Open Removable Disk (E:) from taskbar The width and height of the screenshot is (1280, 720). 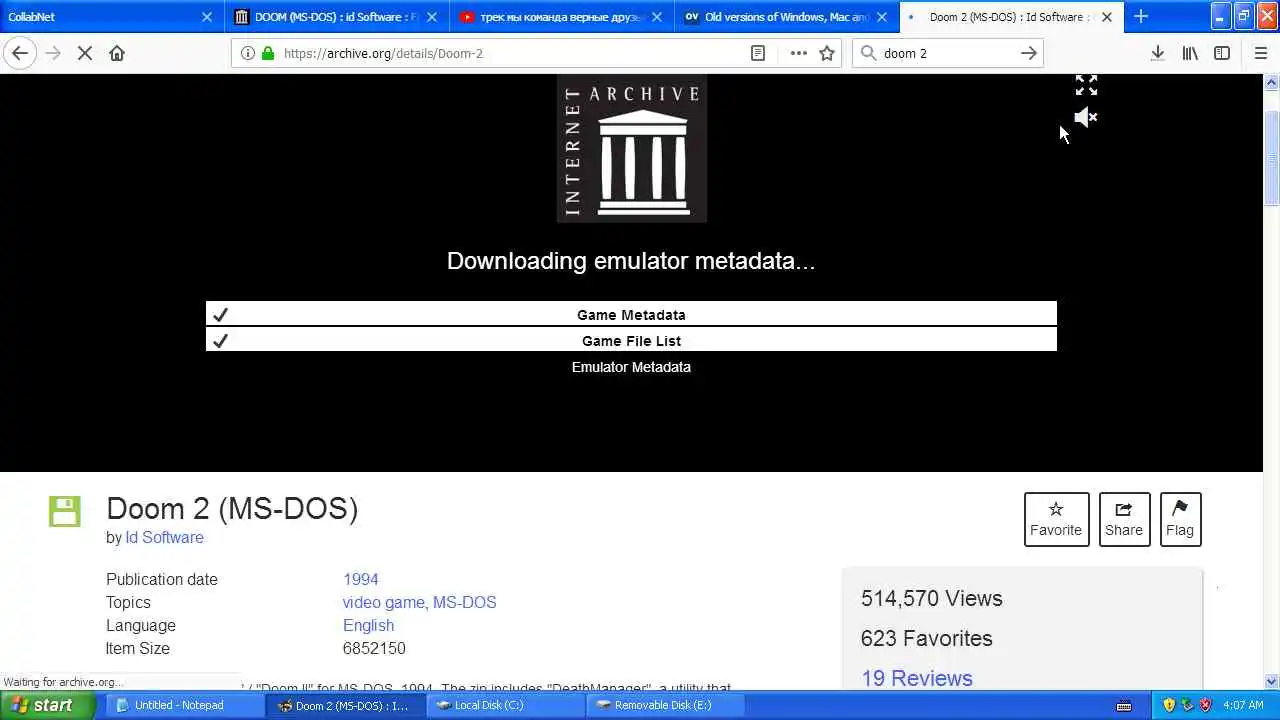(665, 705)
